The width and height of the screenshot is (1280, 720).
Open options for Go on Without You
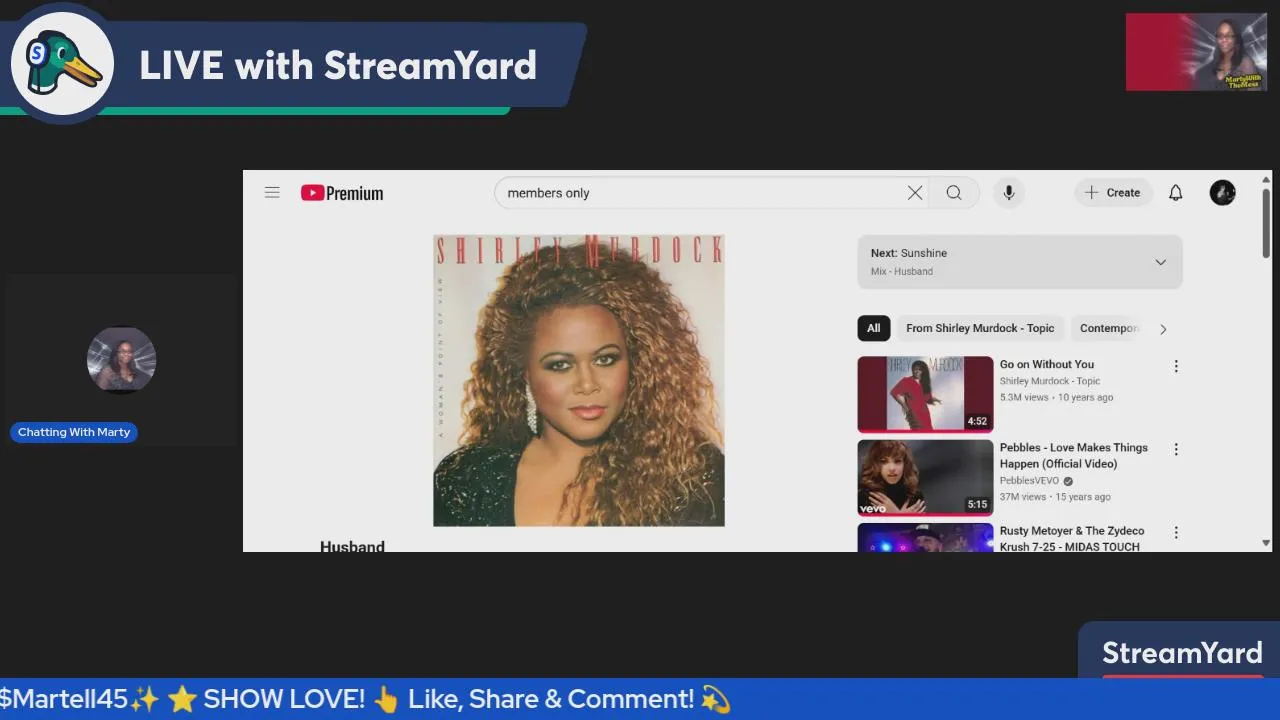pyautogui.click(x=1176, y=366)
